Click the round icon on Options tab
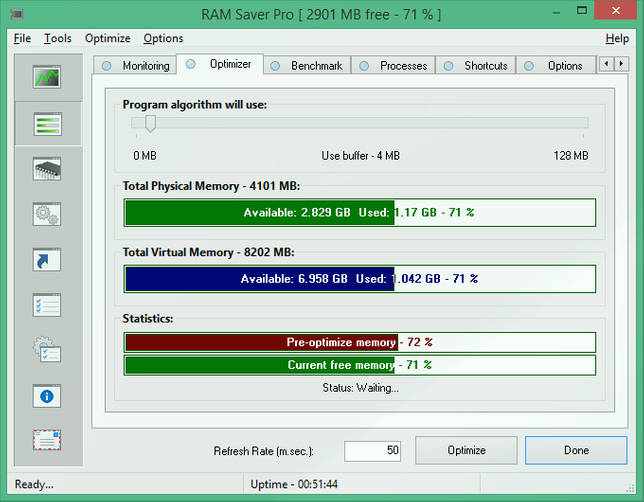 [x=529, y=66]
